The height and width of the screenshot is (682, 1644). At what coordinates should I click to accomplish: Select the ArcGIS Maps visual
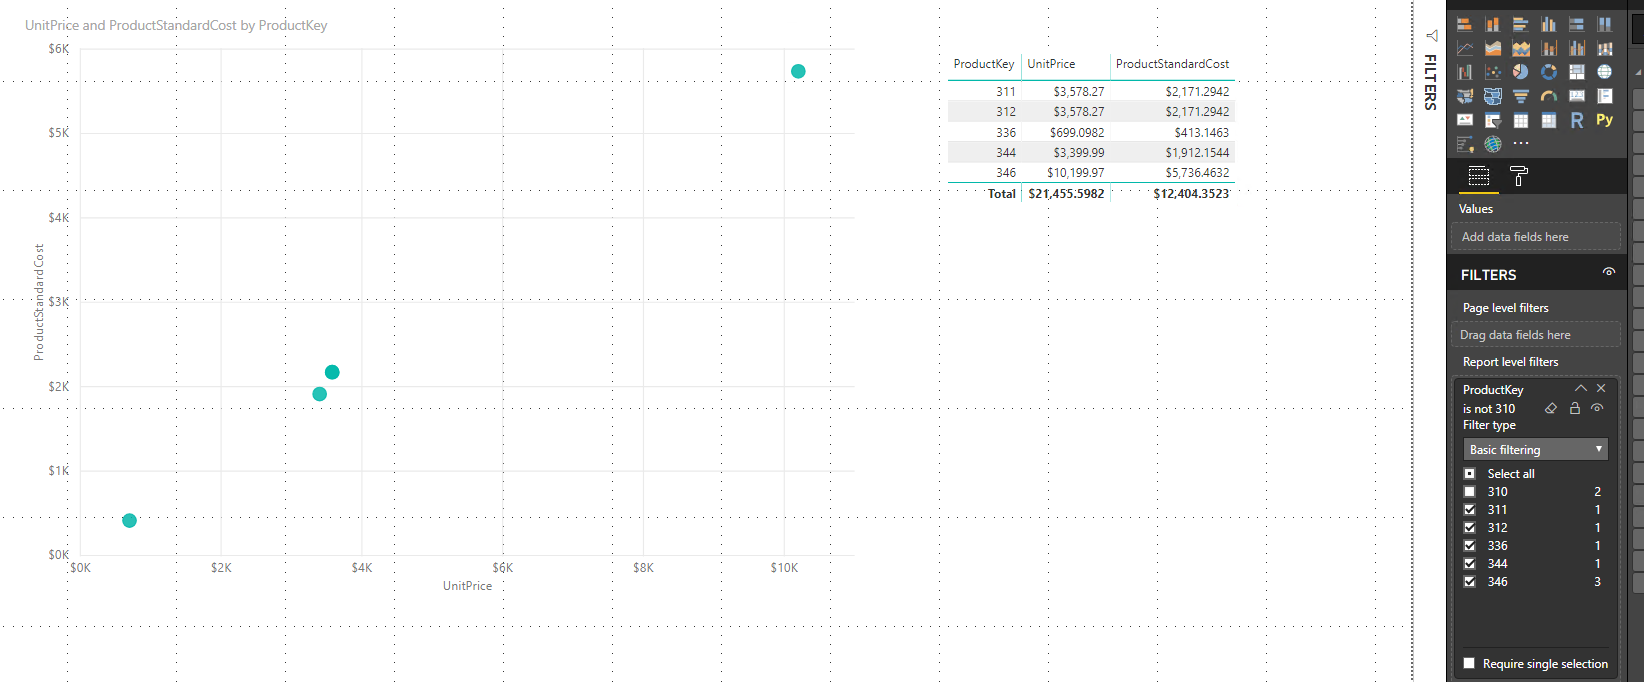click(1493, 144)
